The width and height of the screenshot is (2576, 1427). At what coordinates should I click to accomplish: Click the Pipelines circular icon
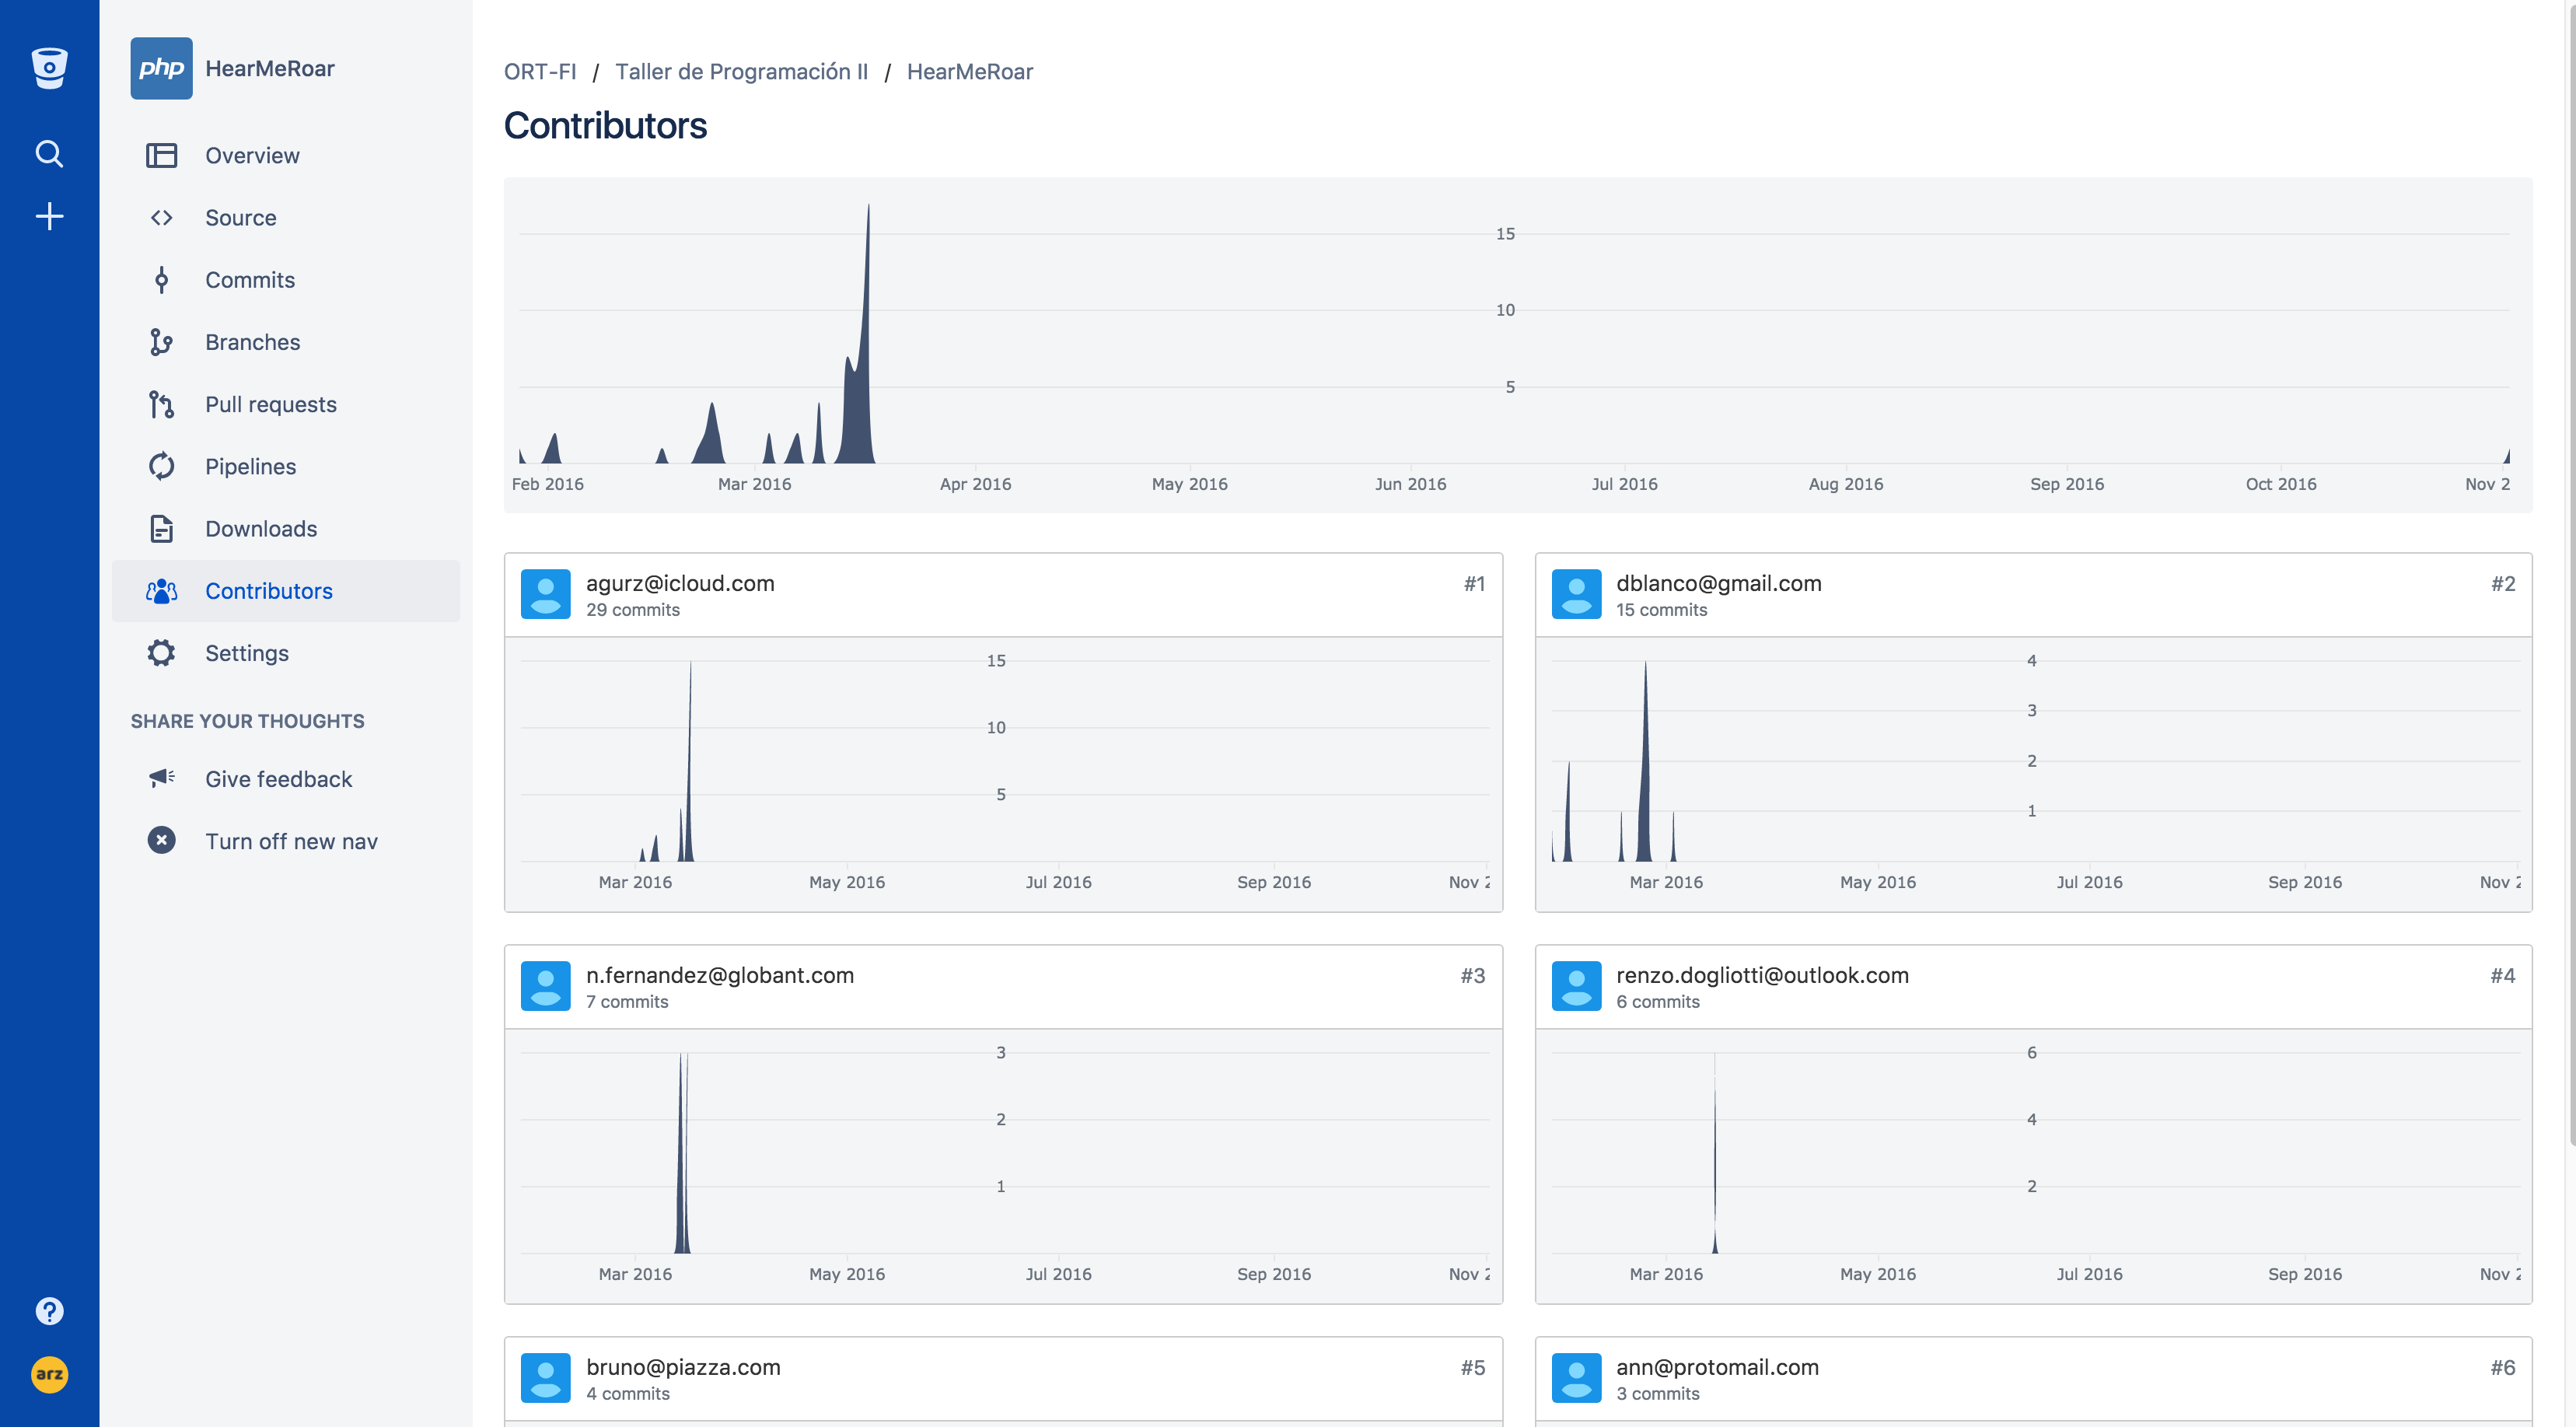click(x=161, y=467)
